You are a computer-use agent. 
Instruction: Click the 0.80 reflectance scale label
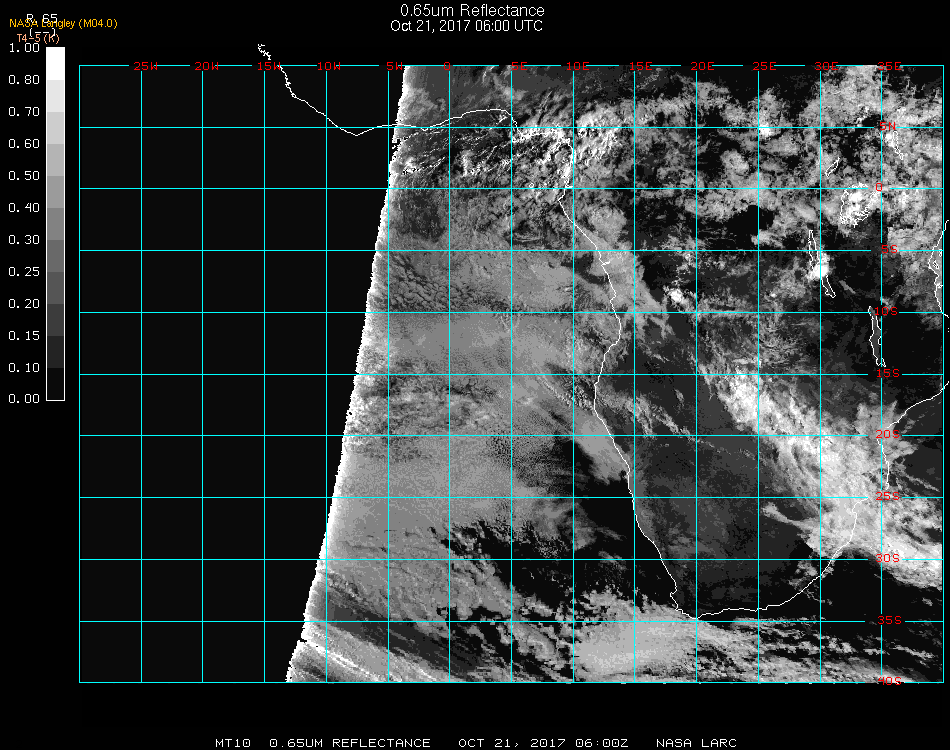[x=23, y=80]
